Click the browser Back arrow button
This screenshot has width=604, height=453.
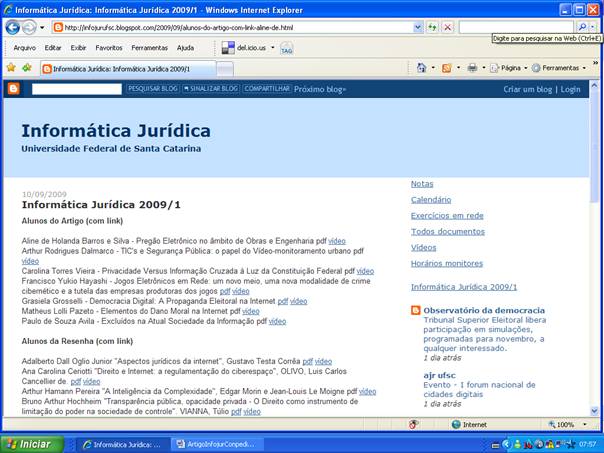[13, 28]
